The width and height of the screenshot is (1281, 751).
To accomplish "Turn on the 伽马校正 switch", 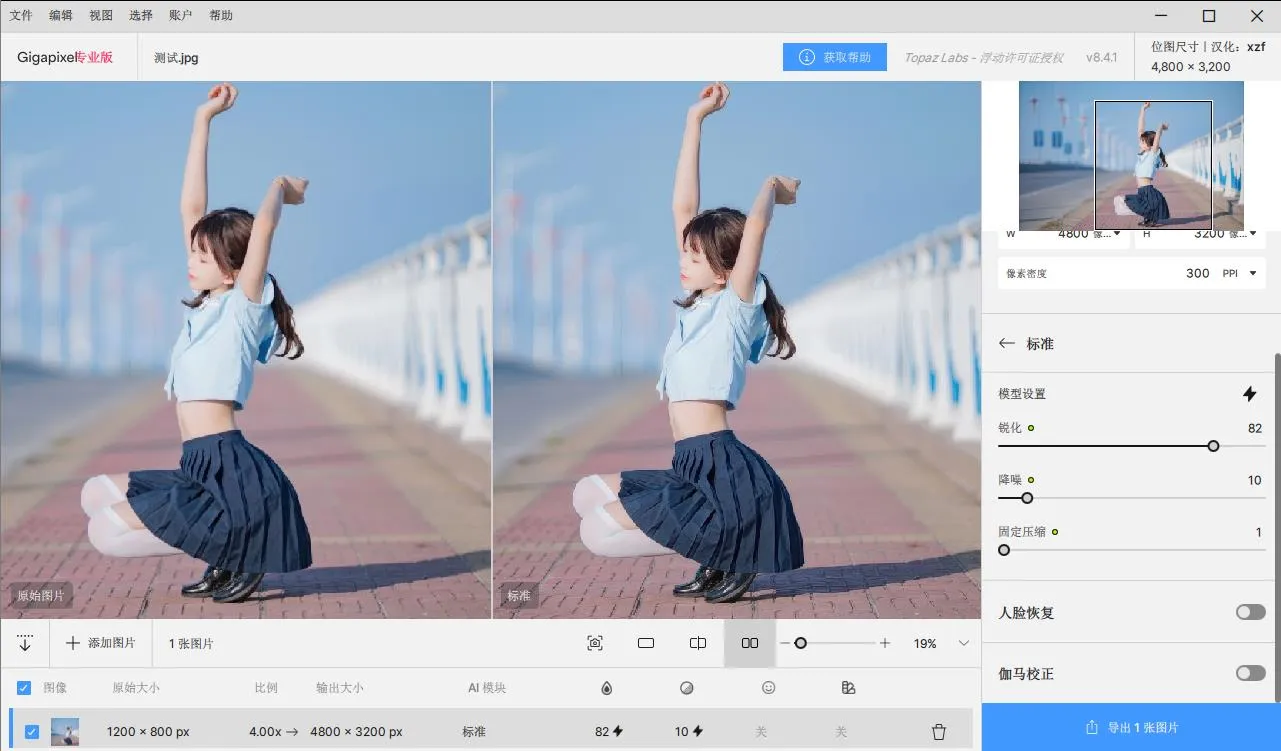I will 1250,673.
